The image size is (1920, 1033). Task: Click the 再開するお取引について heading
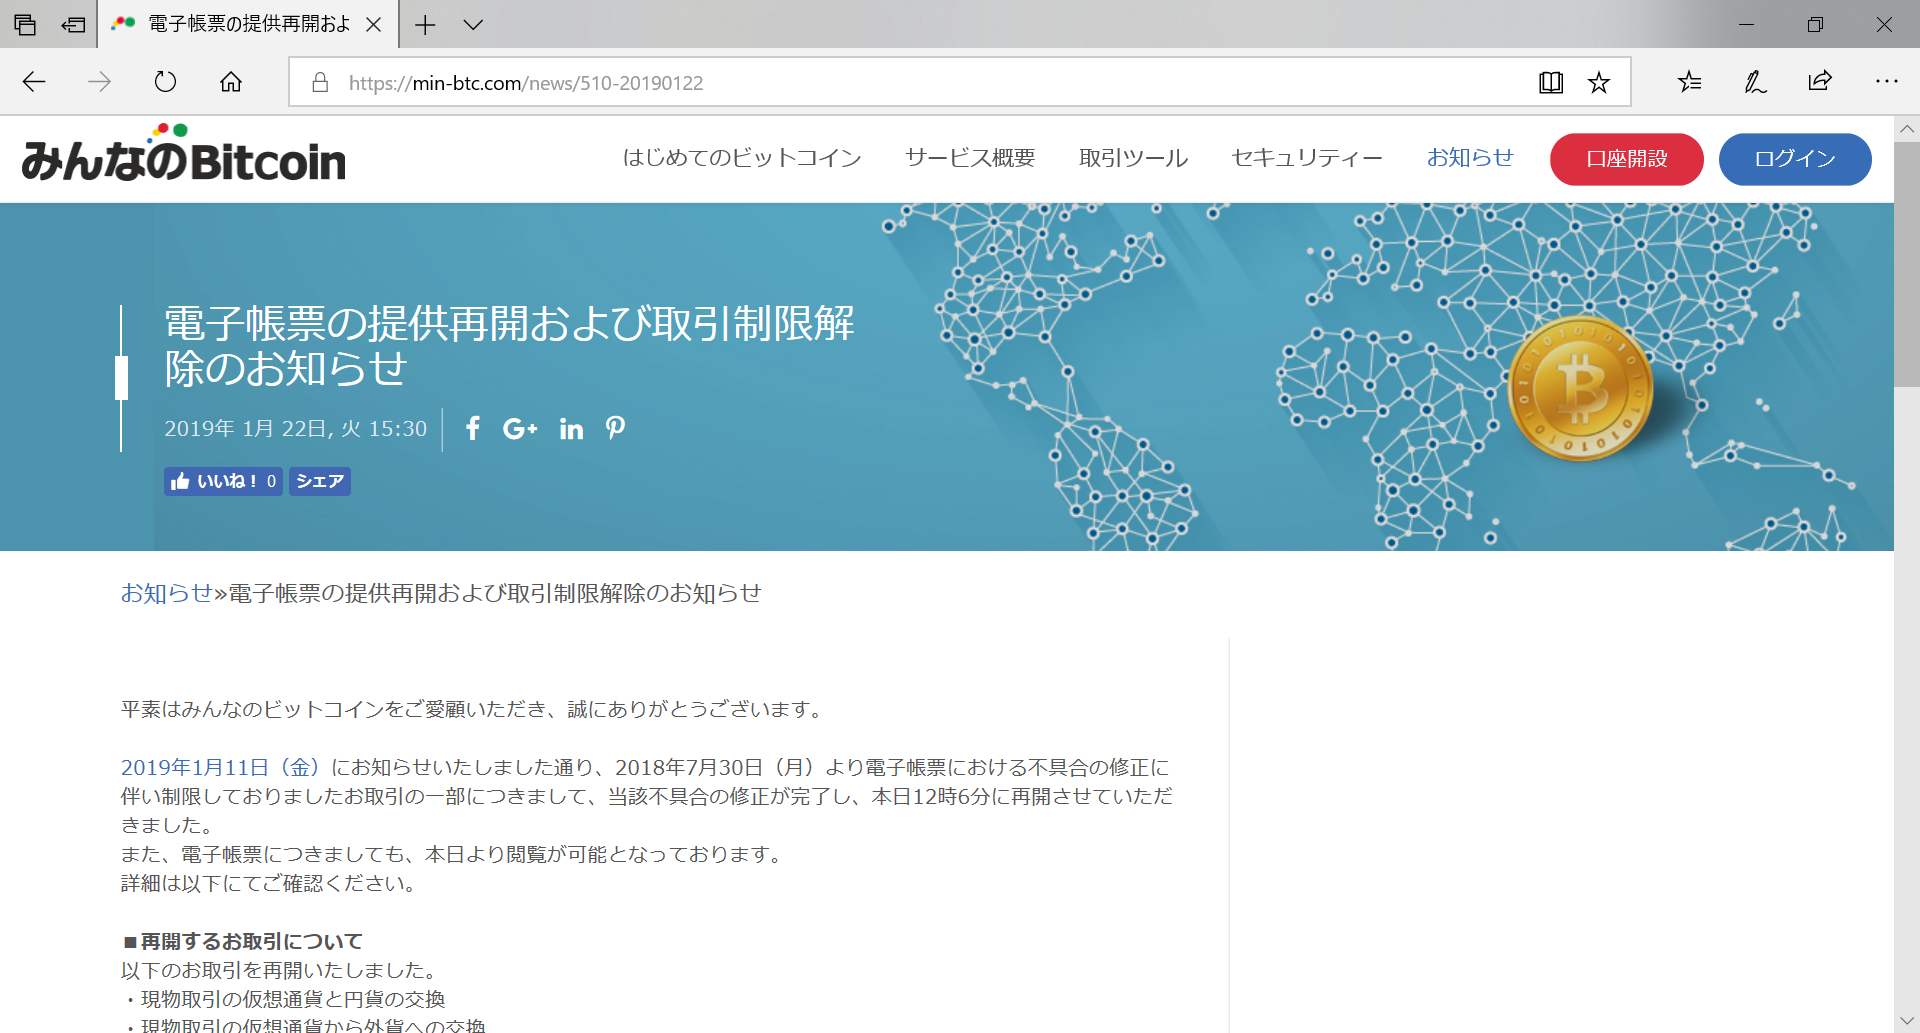pos(242,941)
